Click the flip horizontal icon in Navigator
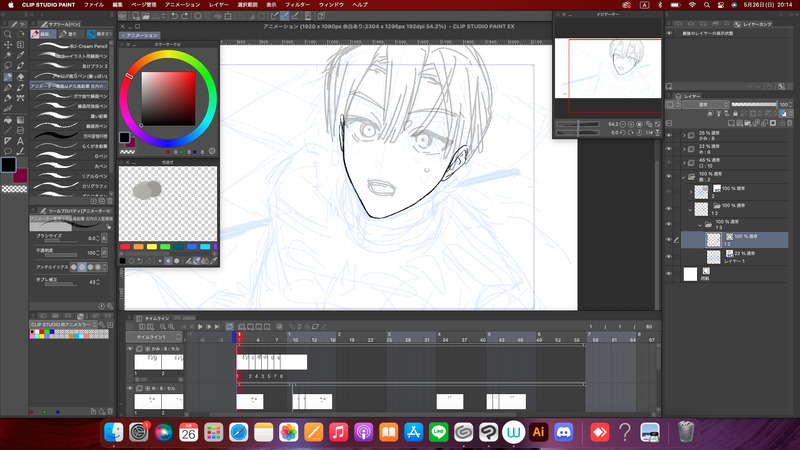800x450 pixels. pyautogui.click(x=649, y=133)
